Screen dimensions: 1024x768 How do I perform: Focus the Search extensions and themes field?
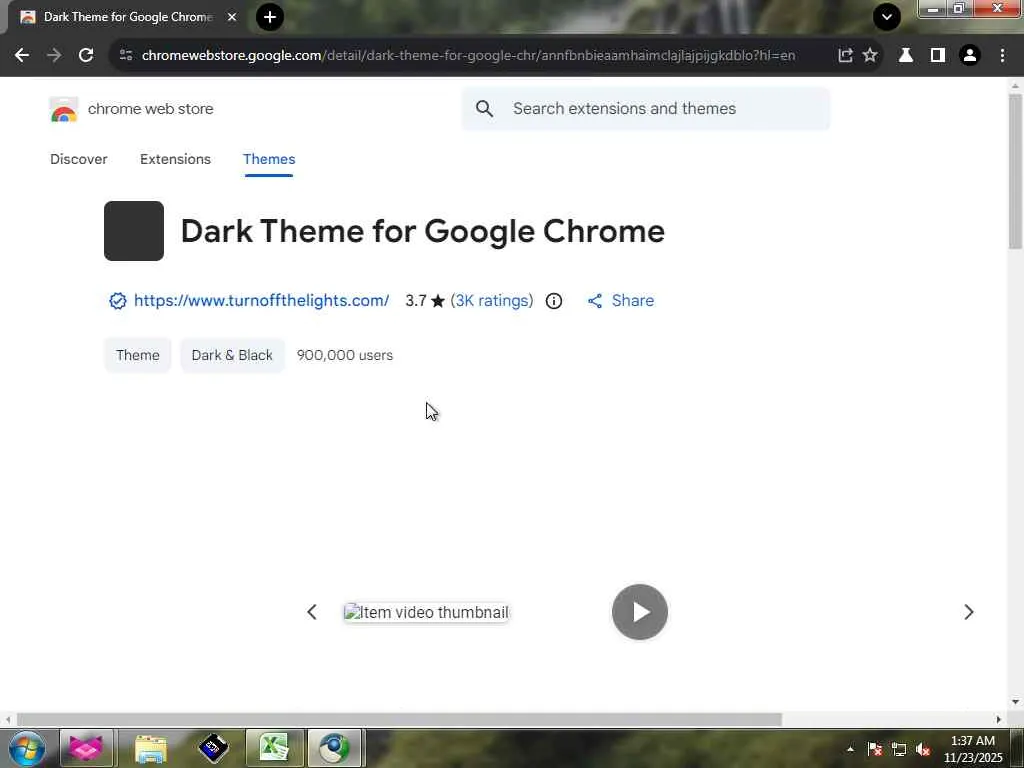coord(646,108)
